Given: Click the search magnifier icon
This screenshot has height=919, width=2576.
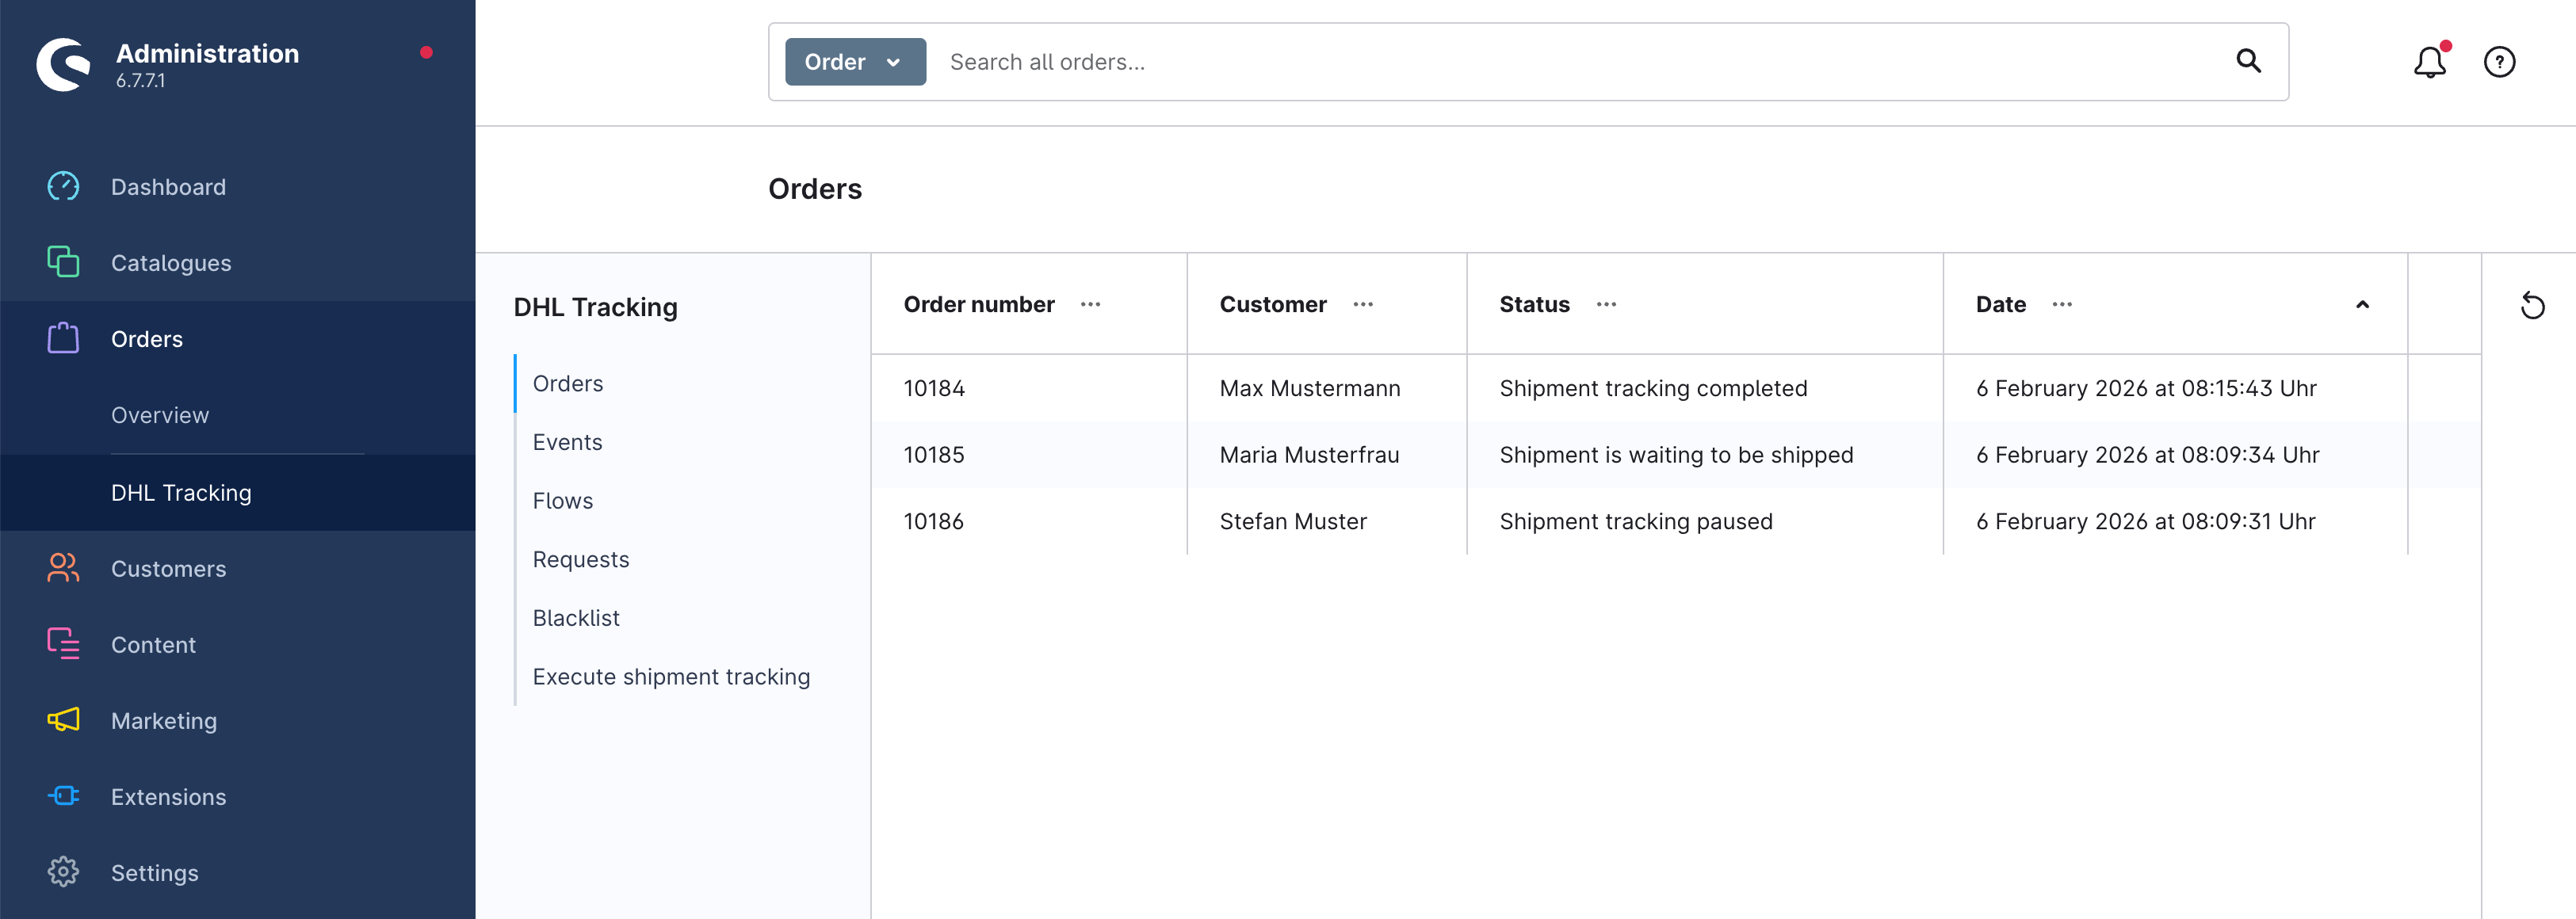Looking at the screenshot, I should tap(2248, 61).
